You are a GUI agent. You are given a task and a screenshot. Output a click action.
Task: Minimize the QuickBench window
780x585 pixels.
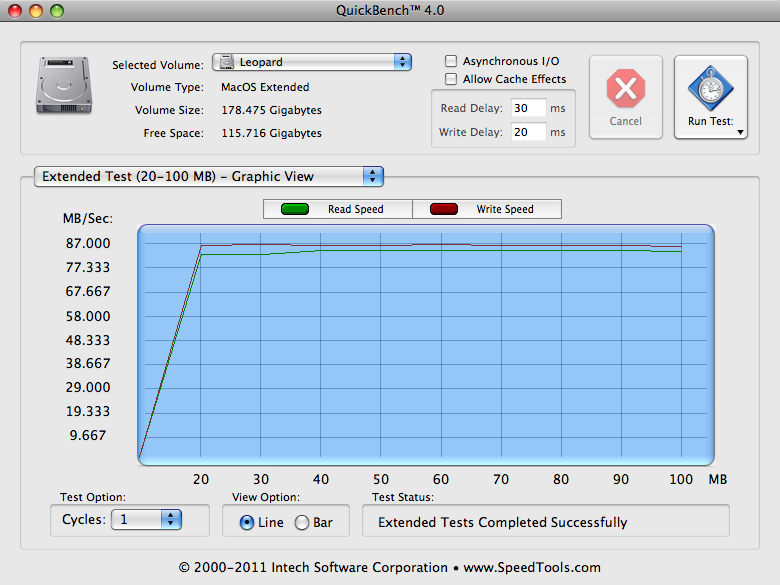[36, 10]
